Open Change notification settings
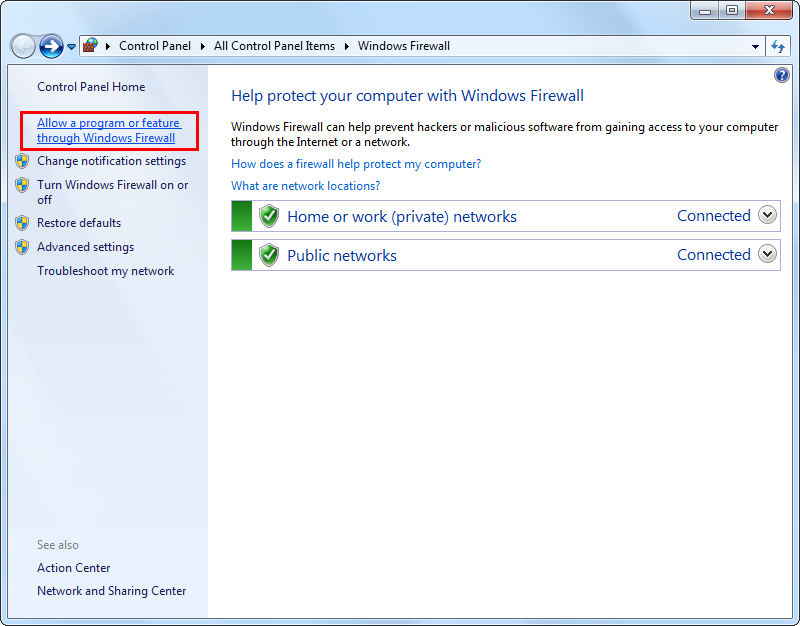Image resolution: width=800 pixels, height=626 pixels. click(x=112, y=161)
